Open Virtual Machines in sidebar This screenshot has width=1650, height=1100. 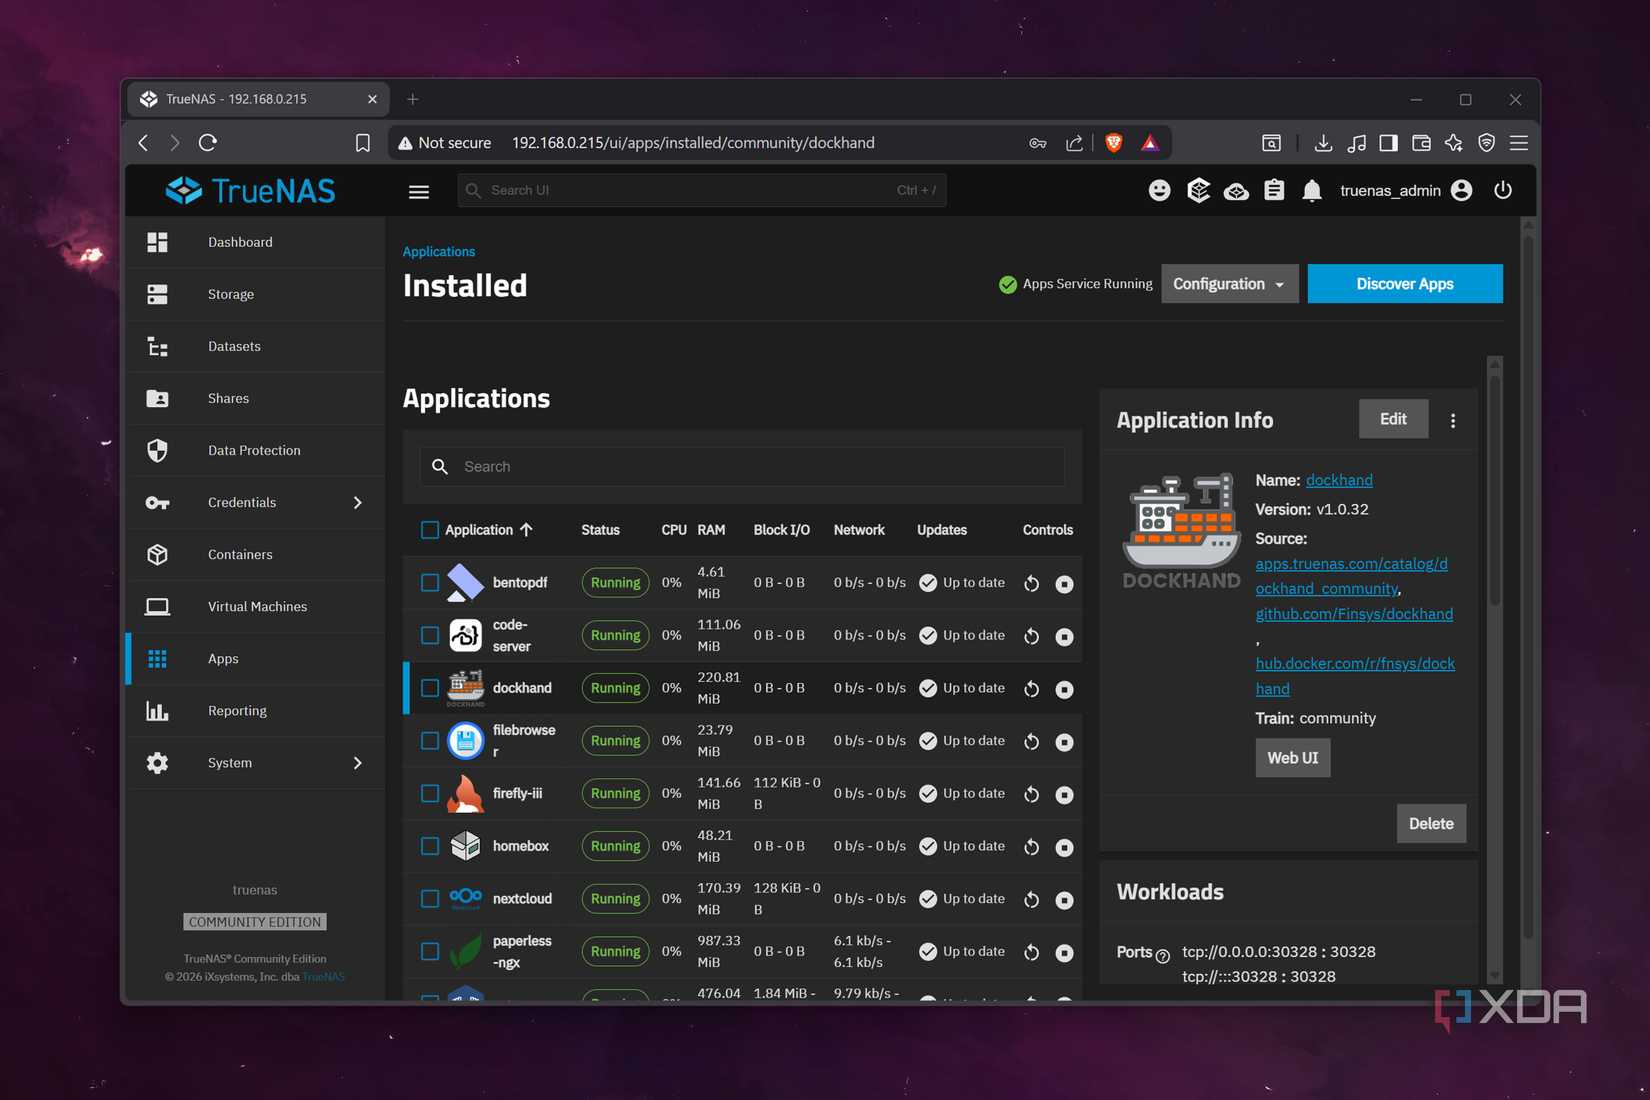coord(256,606)
